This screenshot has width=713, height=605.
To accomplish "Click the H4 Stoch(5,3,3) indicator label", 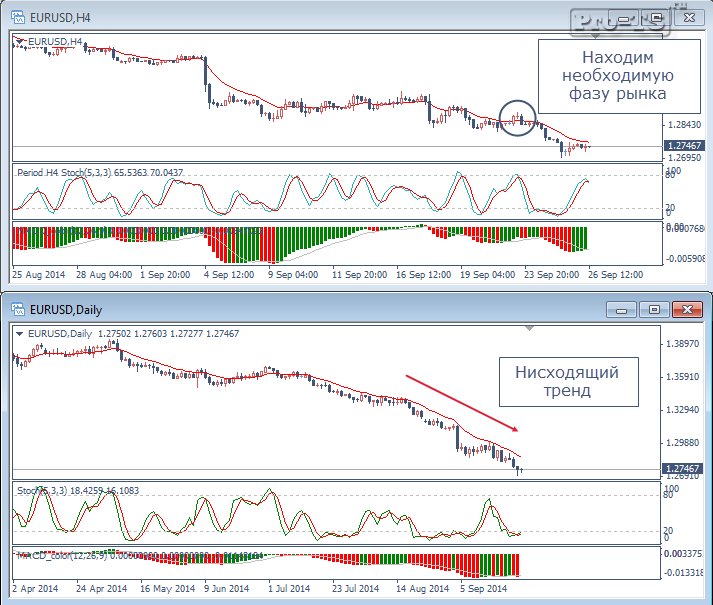I will [x=100, y=173].
